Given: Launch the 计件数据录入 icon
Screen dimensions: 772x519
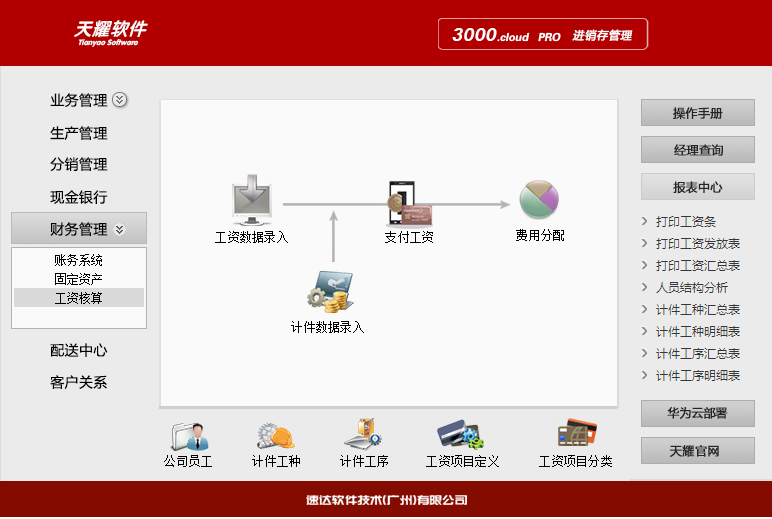Looking at the screenshot, I should click(328, 292).
